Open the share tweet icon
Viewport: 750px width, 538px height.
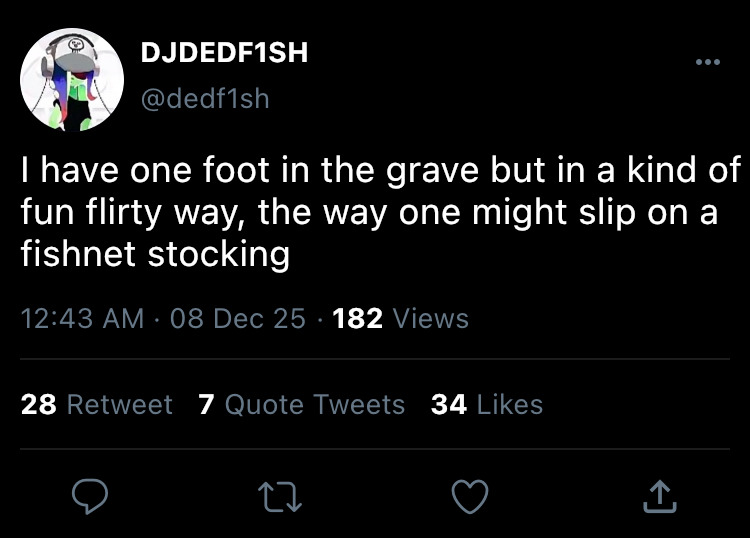(x=660, y=496)
